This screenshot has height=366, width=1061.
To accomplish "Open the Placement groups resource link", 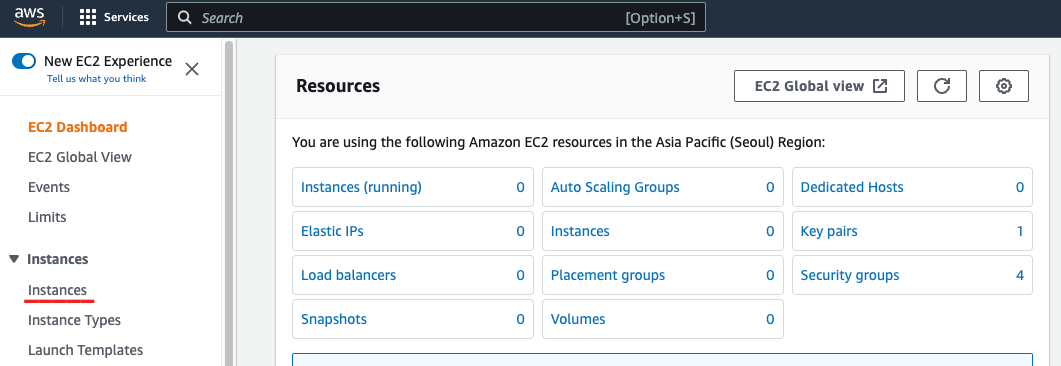I will coord(608,275).
